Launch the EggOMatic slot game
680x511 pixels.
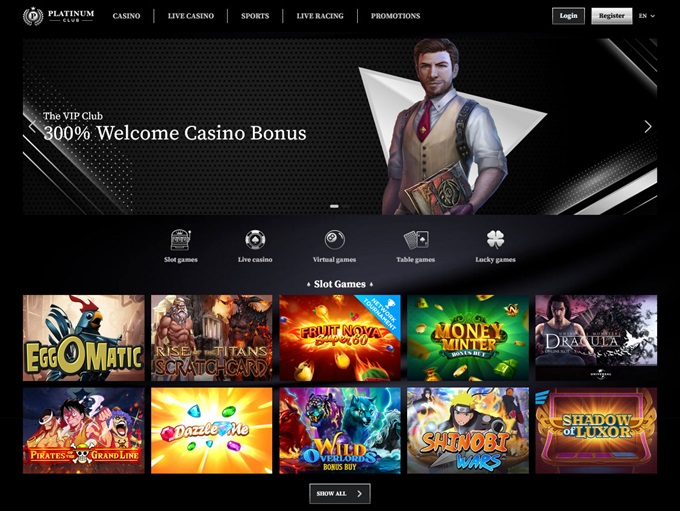coord(84,338)
